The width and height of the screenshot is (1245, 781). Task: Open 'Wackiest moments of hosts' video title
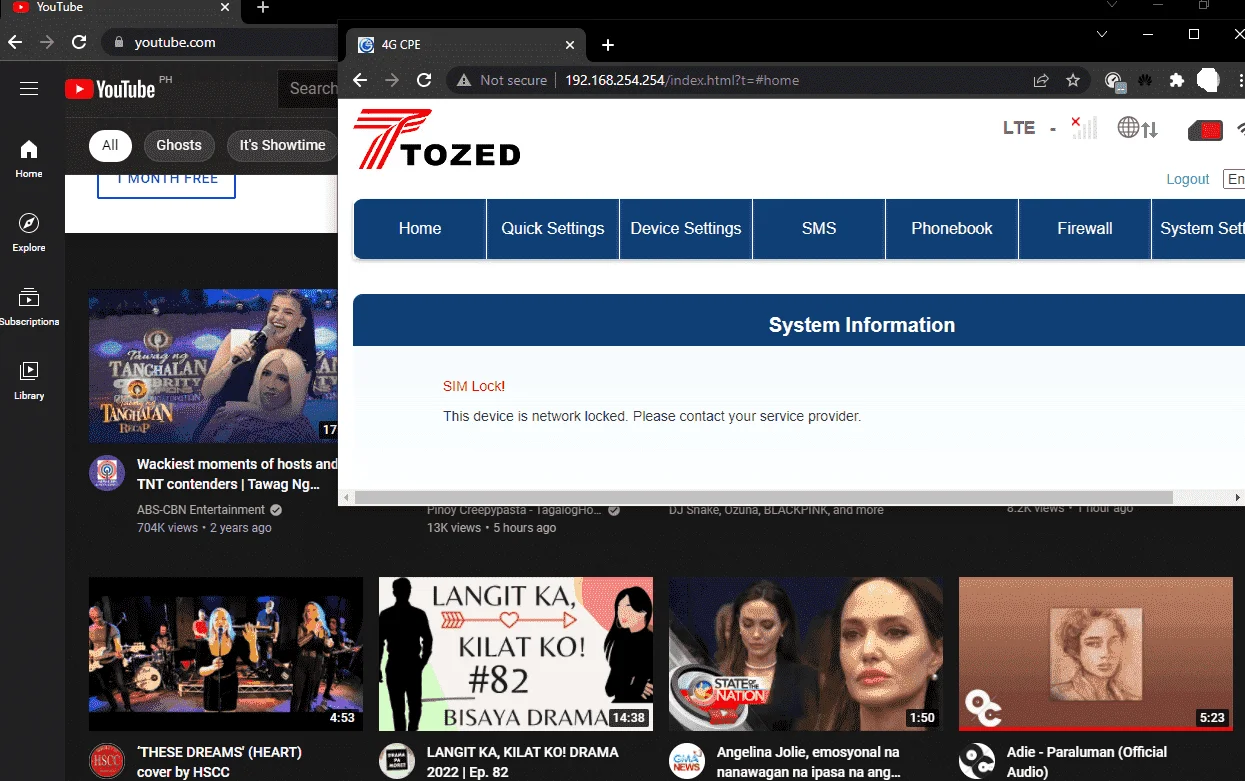(x=237, y=474)
